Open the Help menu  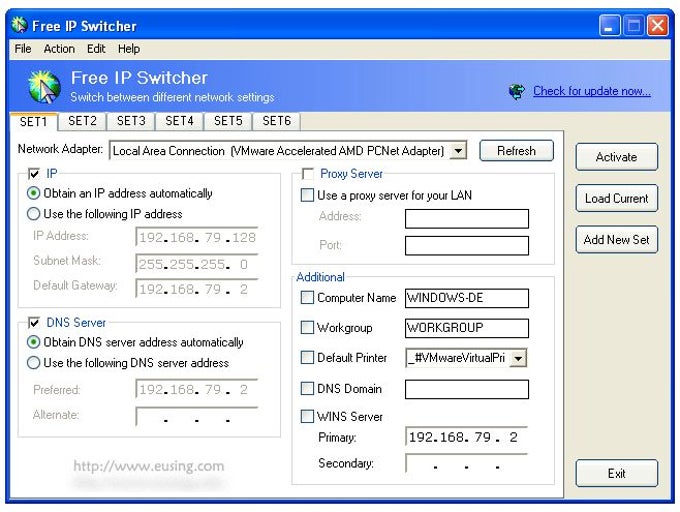[129, 49]
